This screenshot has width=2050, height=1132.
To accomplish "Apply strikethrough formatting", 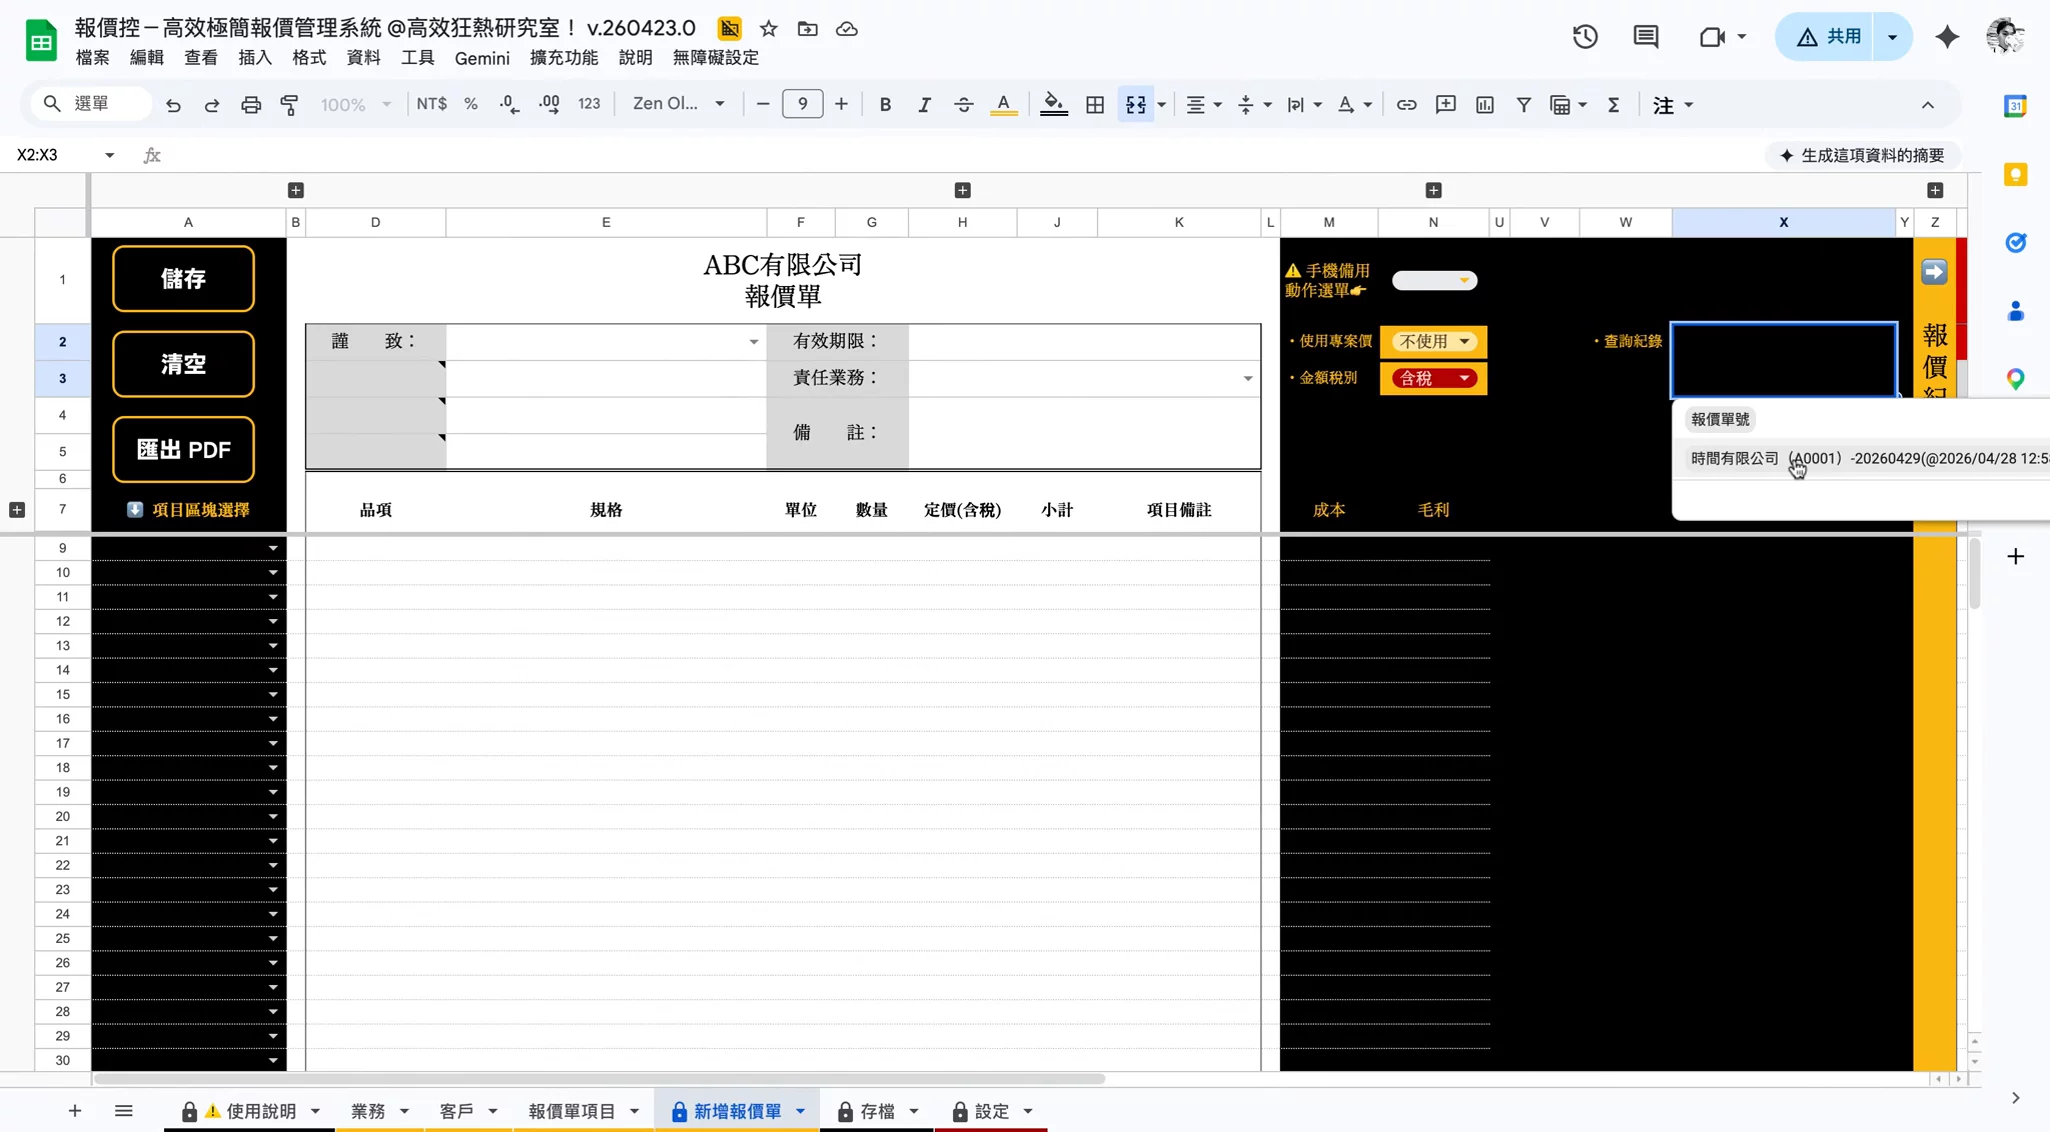I will pos(963,105).
